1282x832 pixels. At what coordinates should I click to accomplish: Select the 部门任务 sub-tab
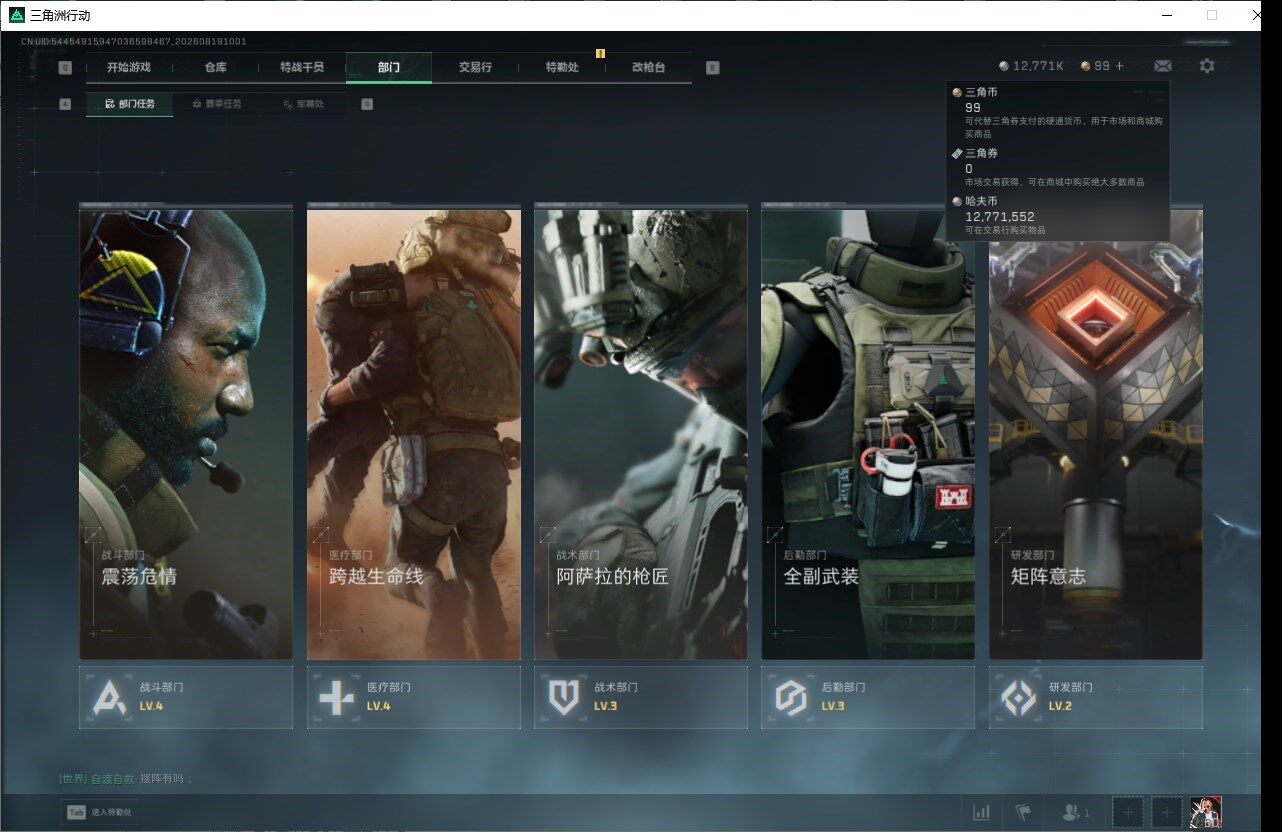[x=130, y=104]
